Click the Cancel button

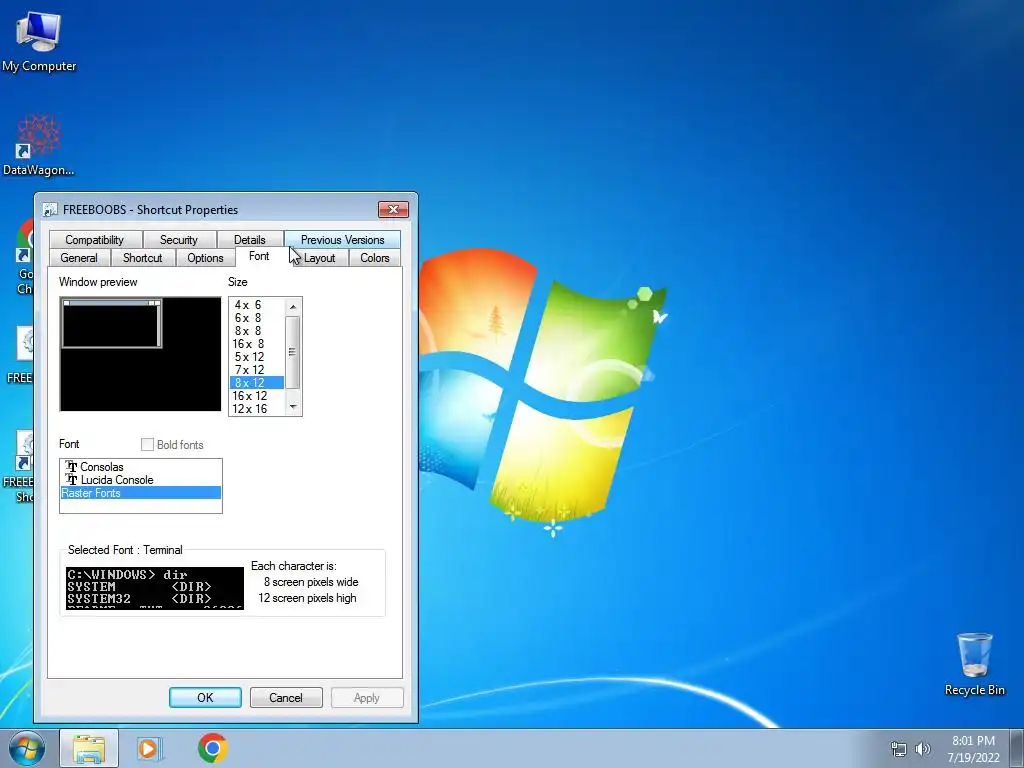286,697
